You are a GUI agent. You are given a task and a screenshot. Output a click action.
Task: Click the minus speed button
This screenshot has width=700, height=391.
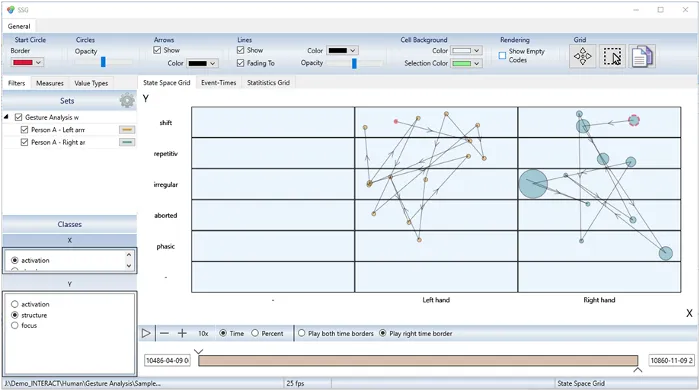(164, 333)
